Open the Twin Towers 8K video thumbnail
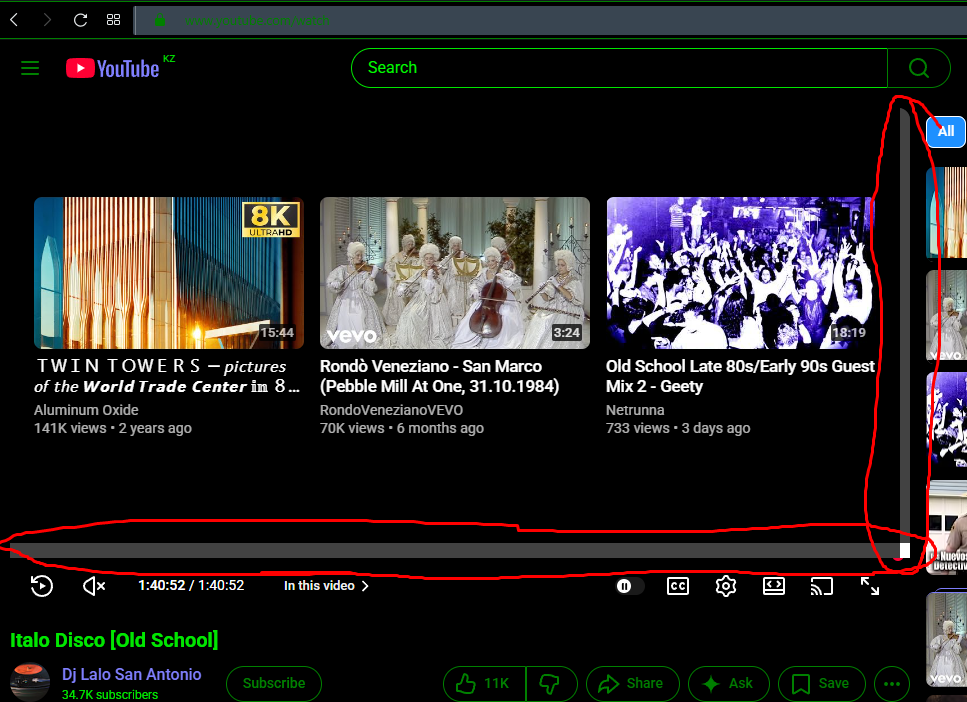Image resolution: width=967 pixels, height=702 pixels. (168, 273)
